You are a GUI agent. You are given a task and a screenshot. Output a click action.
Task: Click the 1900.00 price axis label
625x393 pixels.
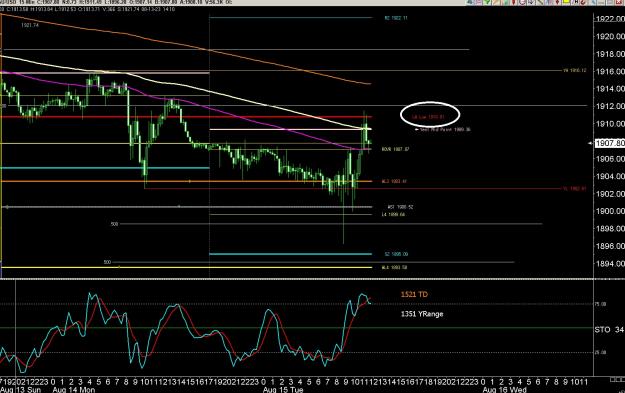click(x=609, y=211)
